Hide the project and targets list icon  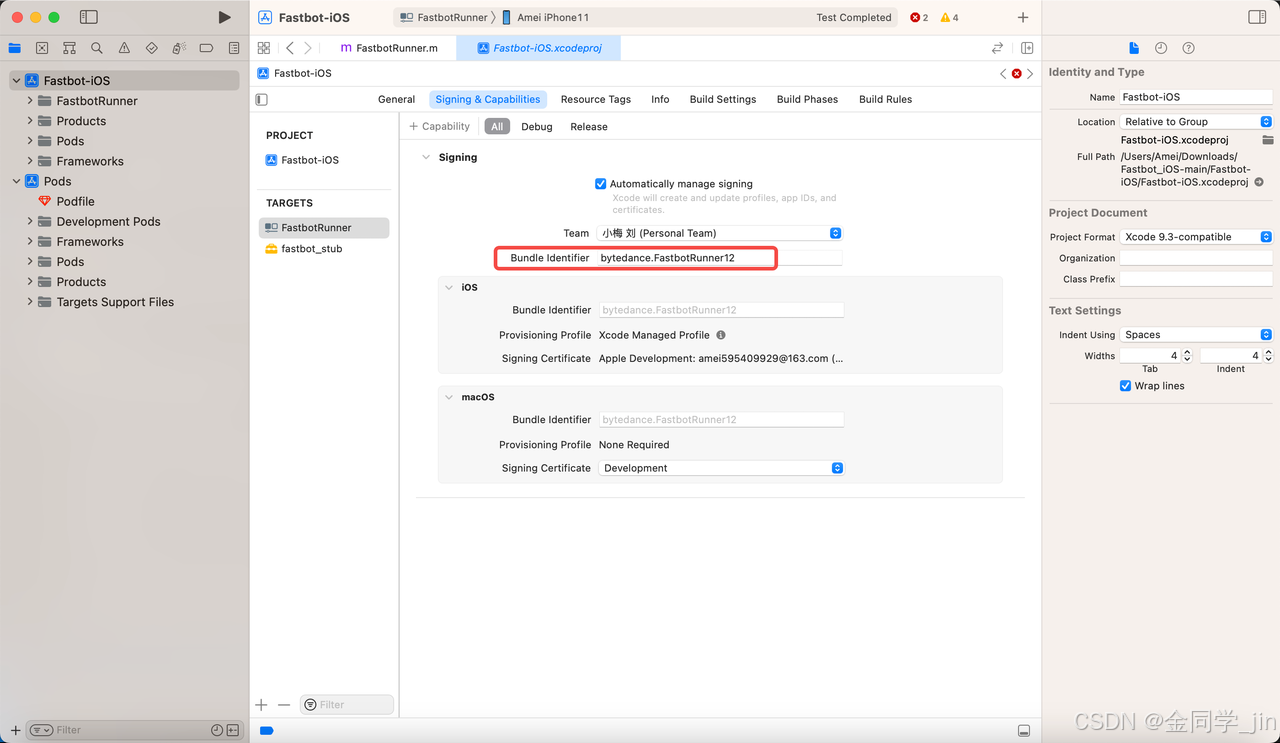point(262,99)
